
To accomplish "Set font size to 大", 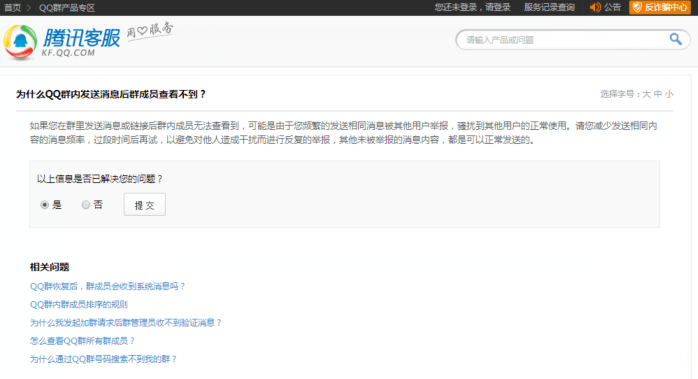I will point(646,94).
